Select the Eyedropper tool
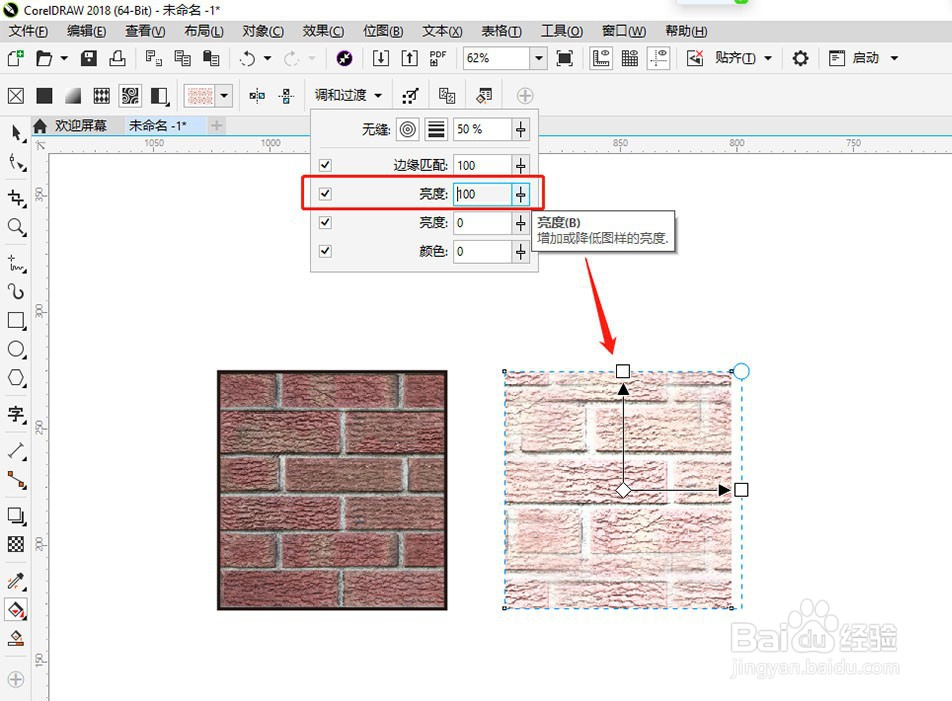 [16, 581]
